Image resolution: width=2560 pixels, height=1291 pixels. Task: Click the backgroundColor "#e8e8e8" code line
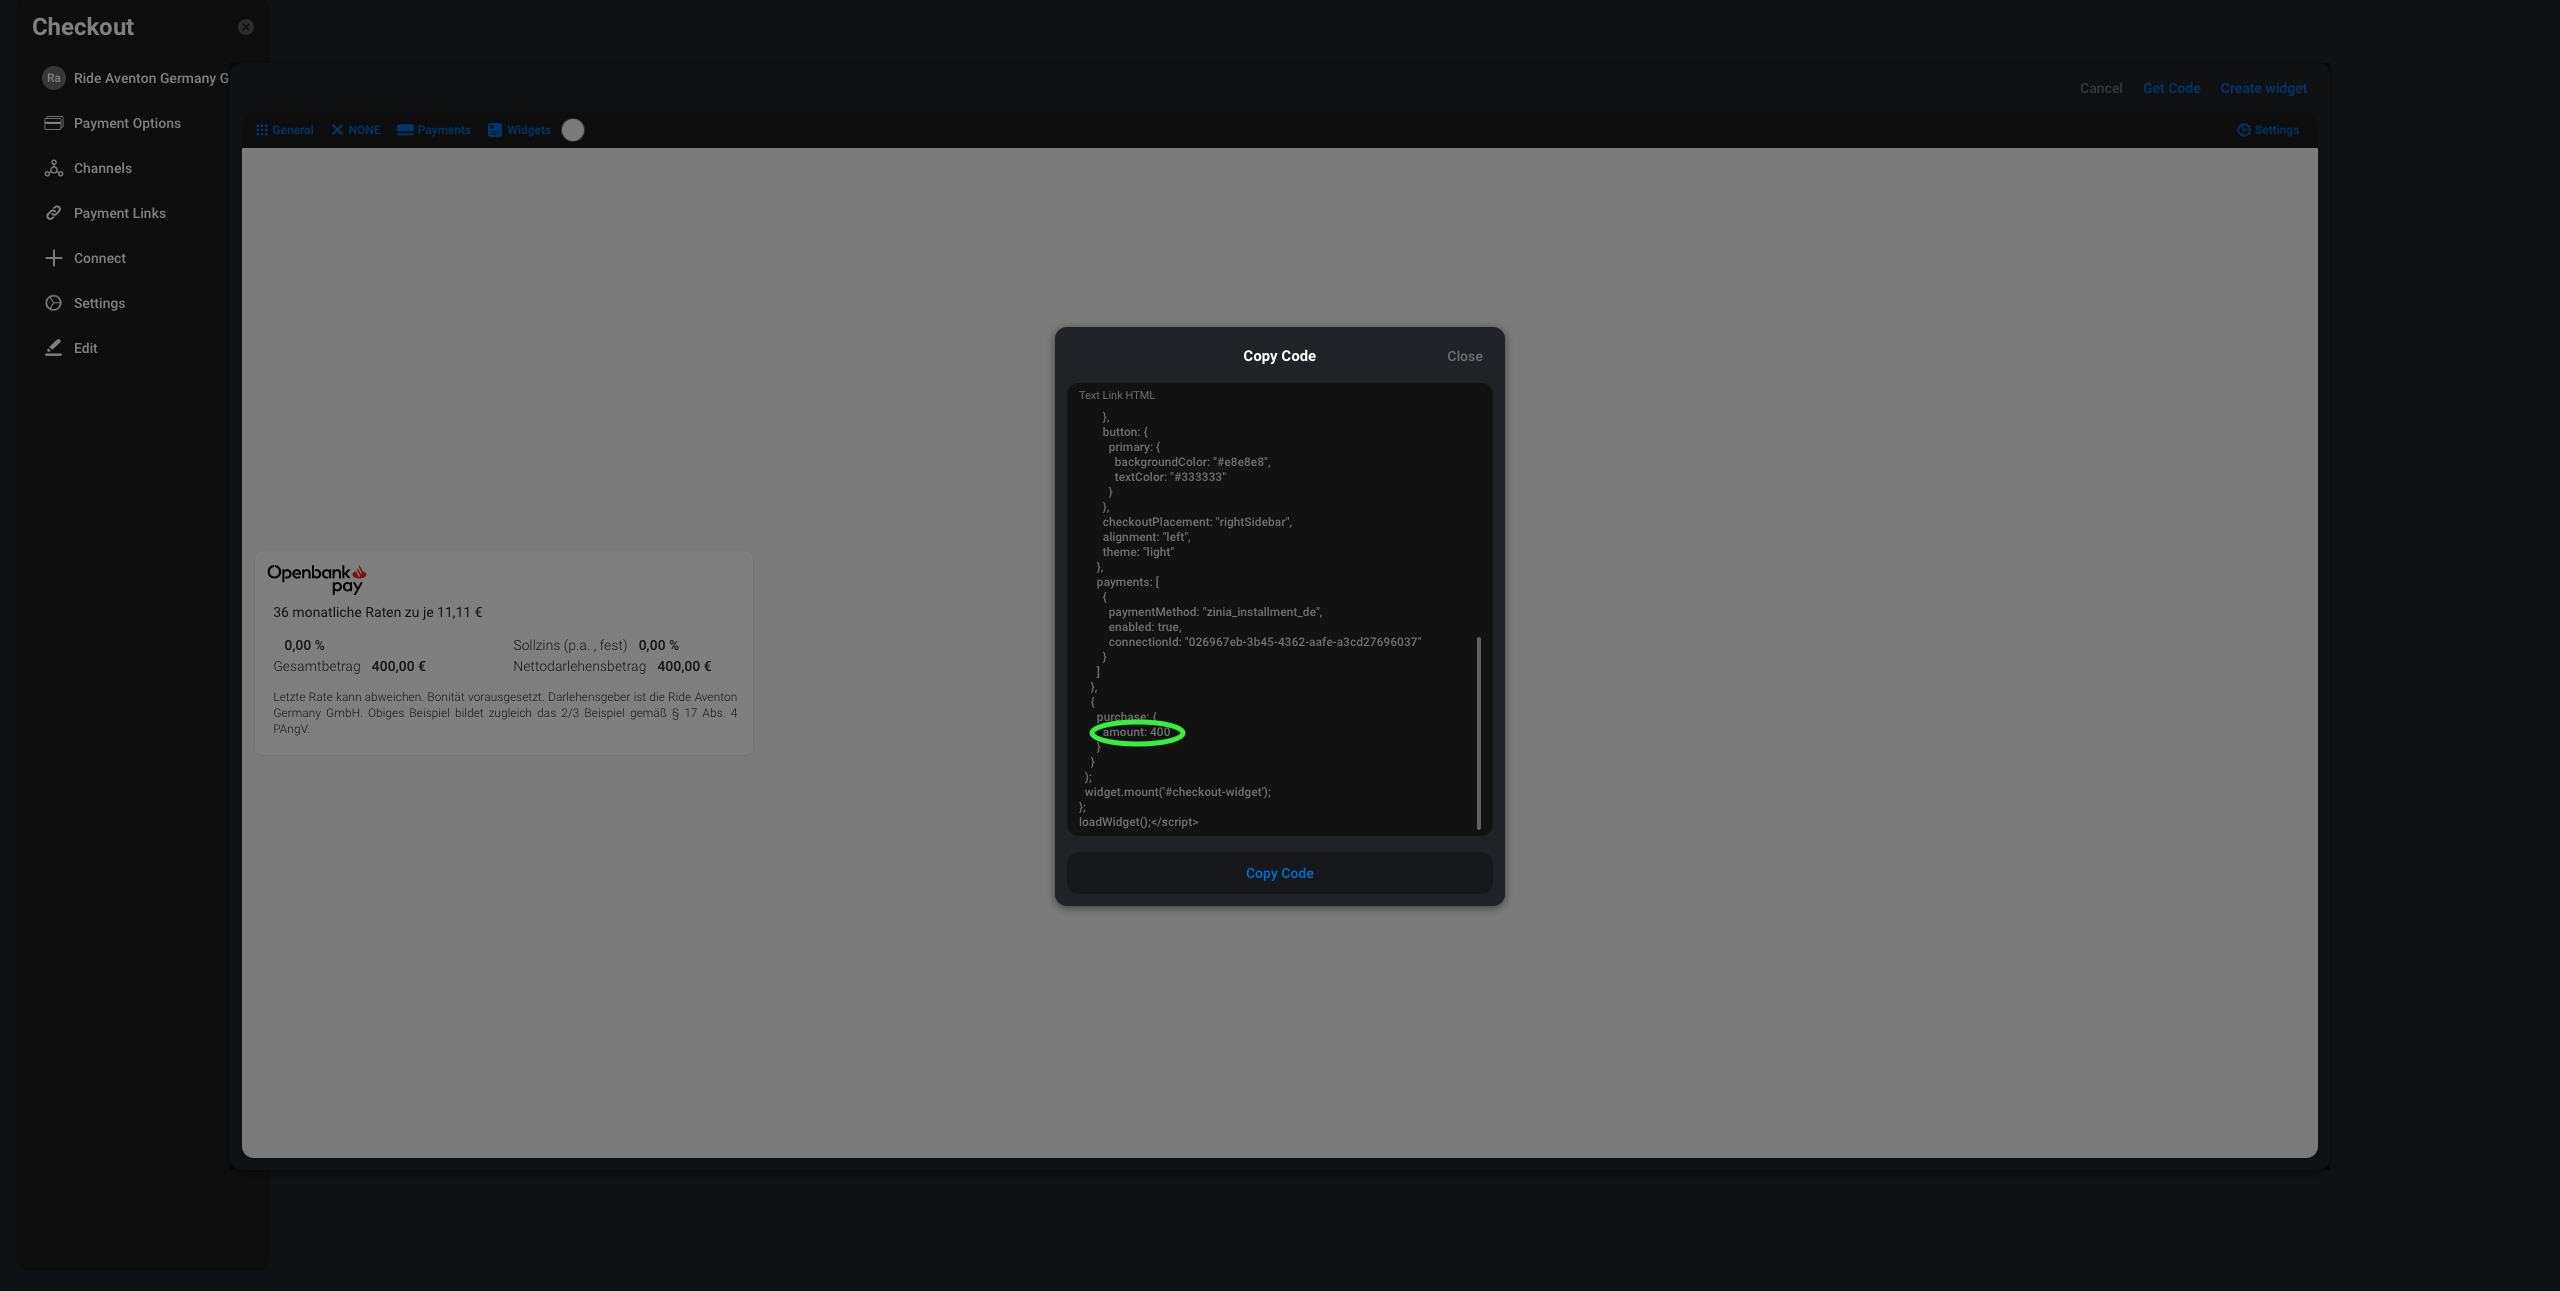pyautogui.click(x=1192, y=462)
